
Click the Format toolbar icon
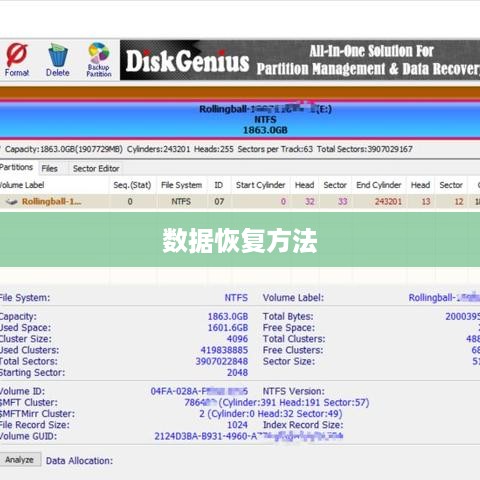coord(17,59)
